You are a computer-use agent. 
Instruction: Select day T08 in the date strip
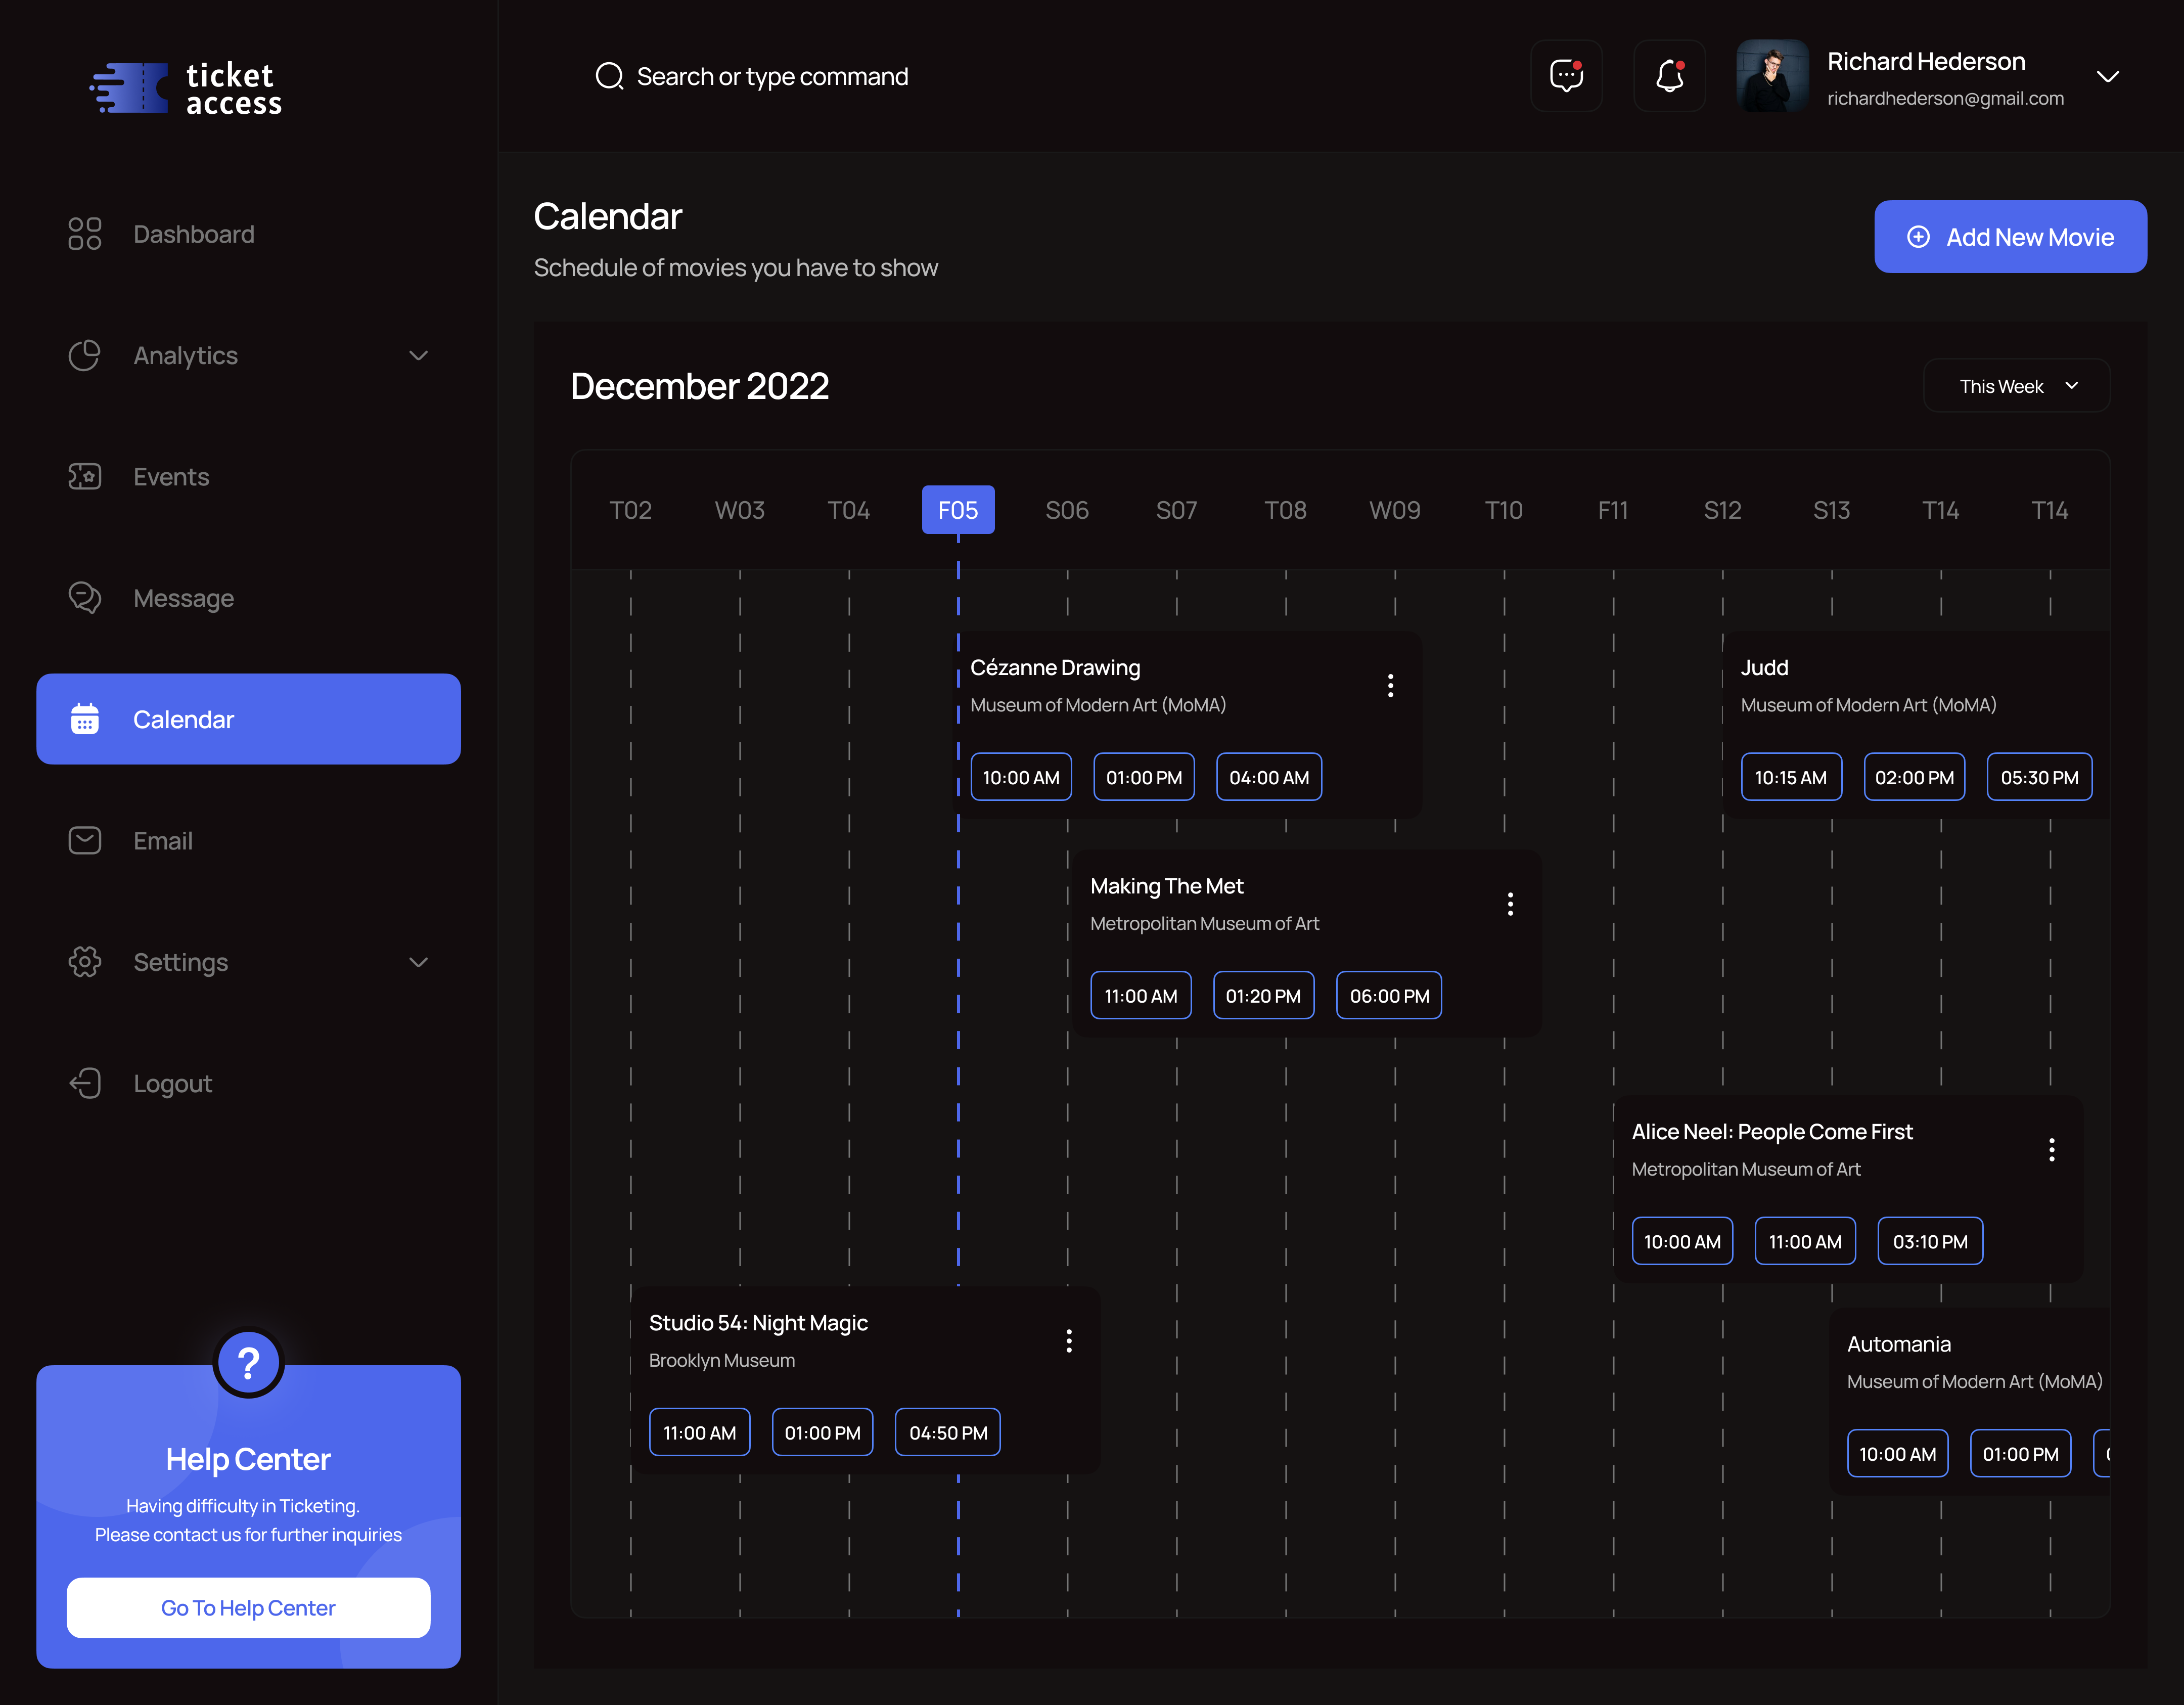point(1286,510)
